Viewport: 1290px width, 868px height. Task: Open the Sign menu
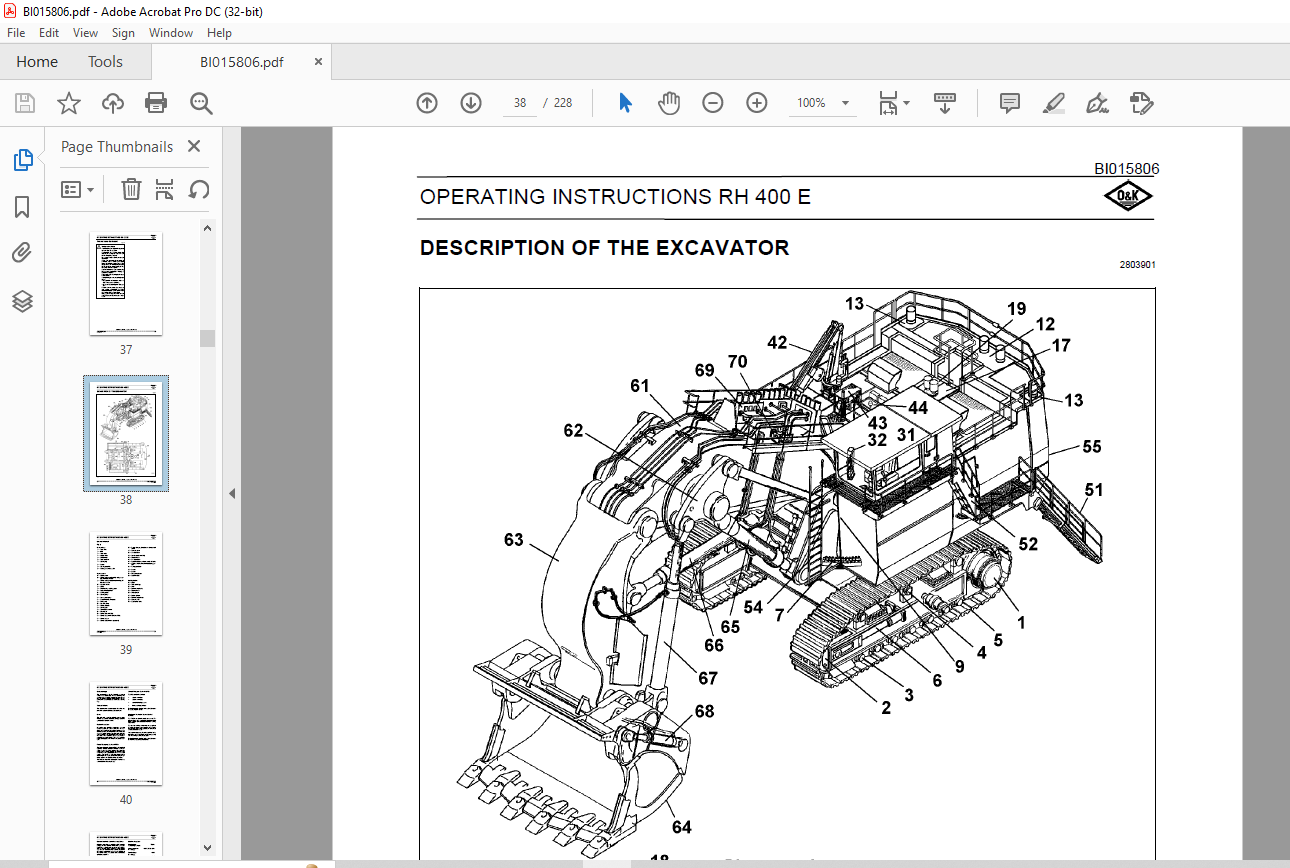(x=123, y=33)
